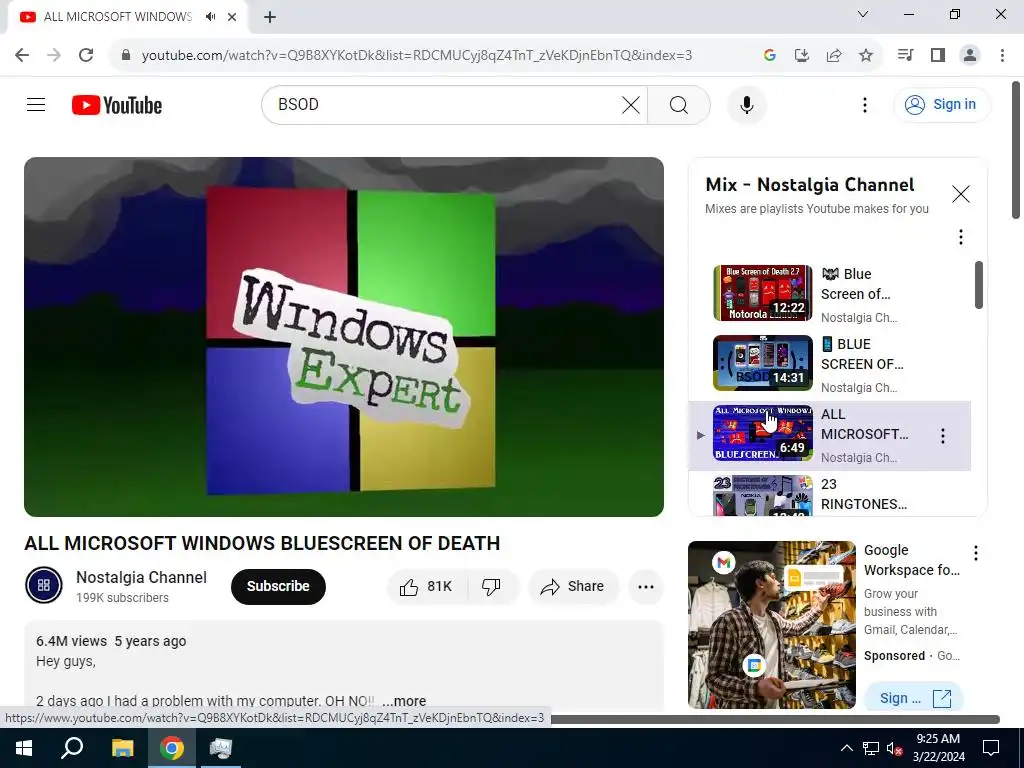This screenshot has height=768, width=1024.
Task: Start voice search with the microphone icon
Action: pyautogui.click(x=746, y=104)
